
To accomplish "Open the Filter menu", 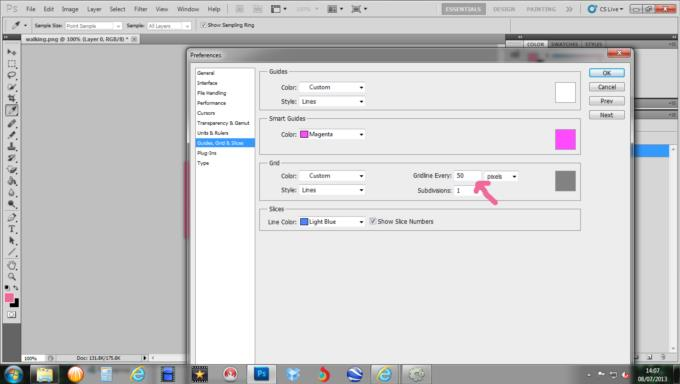I will [141, 9].
